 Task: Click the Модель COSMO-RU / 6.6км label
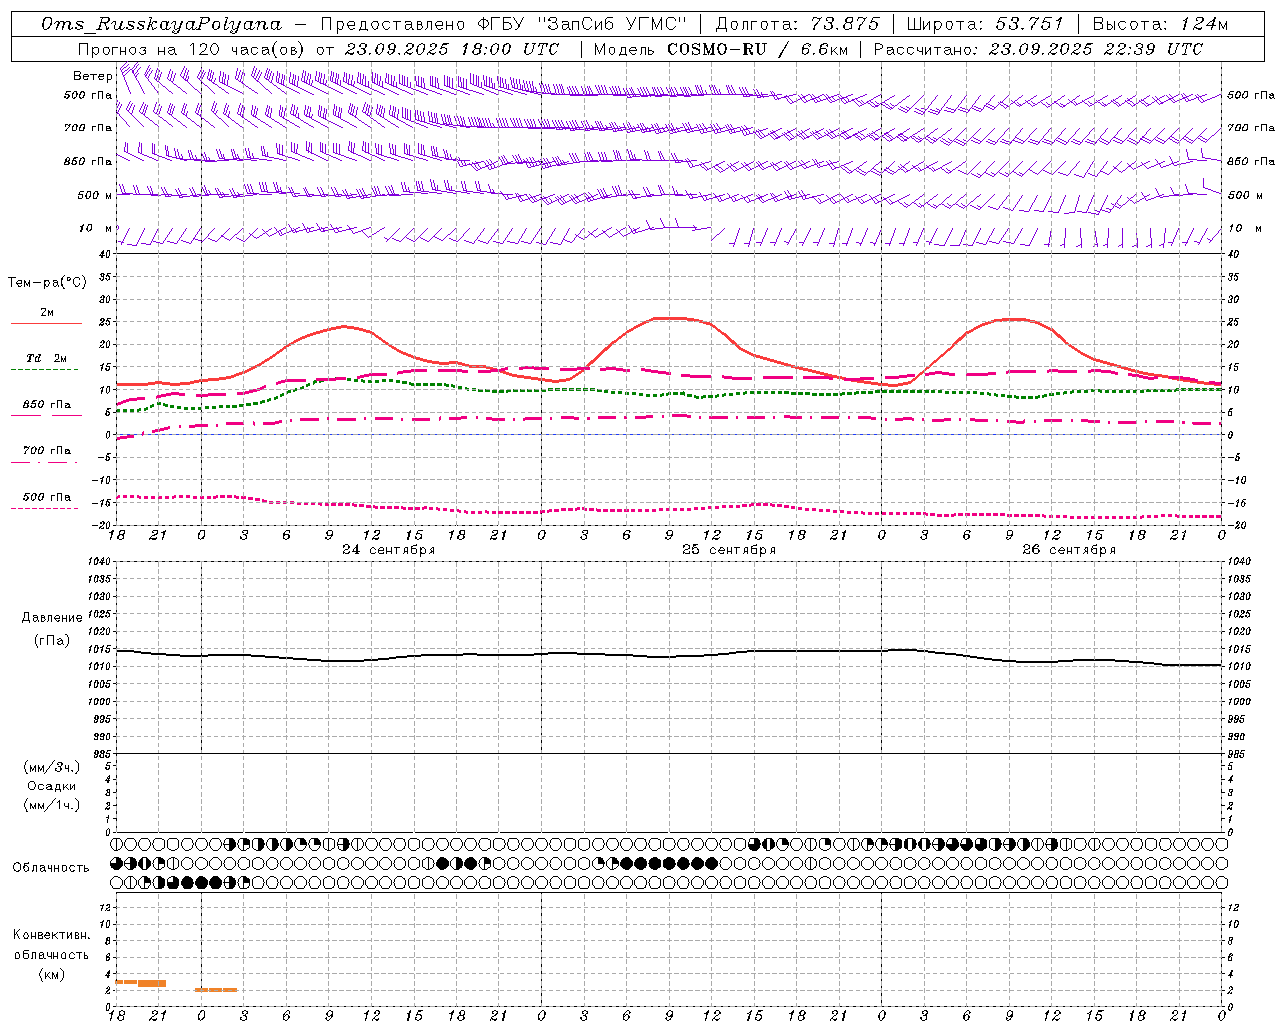tap(721, 49)
